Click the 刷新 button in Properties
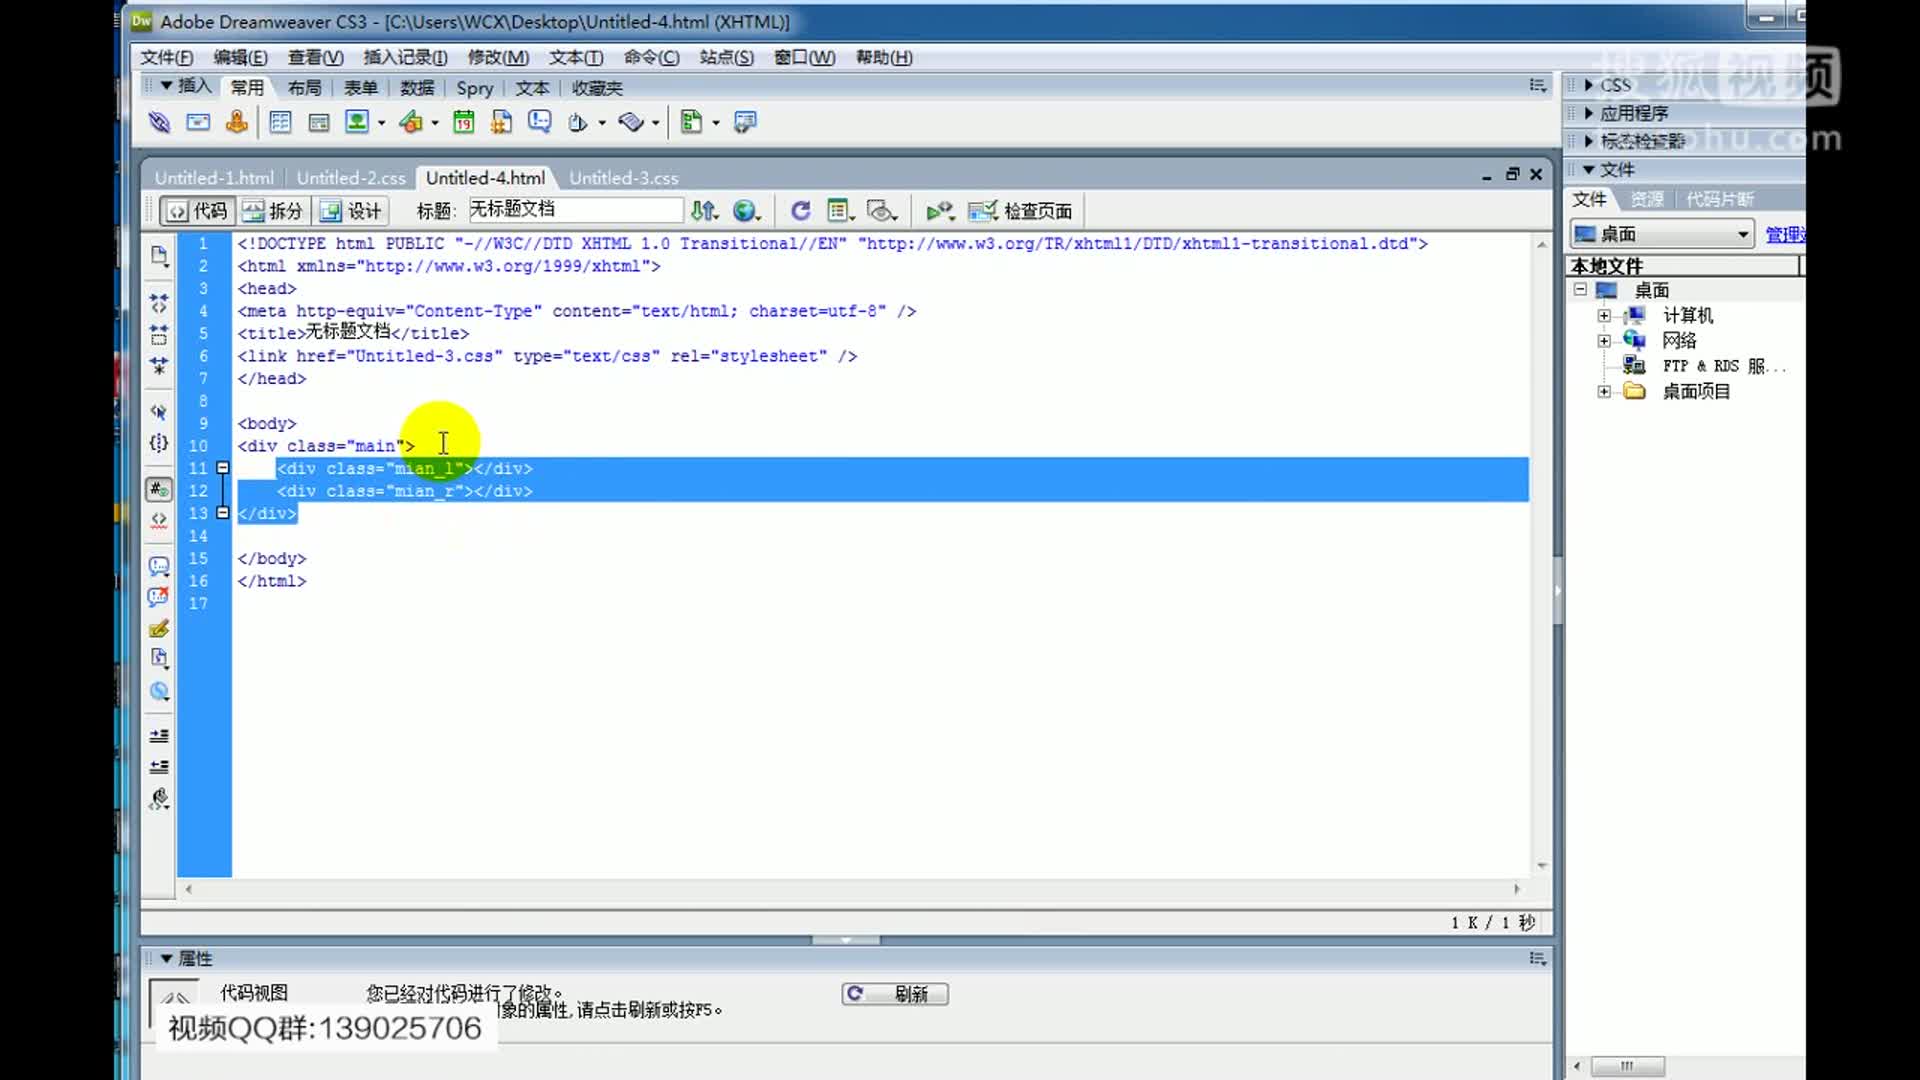Image resolution: width=1920 pixels, height=1080 pixels. [895, 994]
